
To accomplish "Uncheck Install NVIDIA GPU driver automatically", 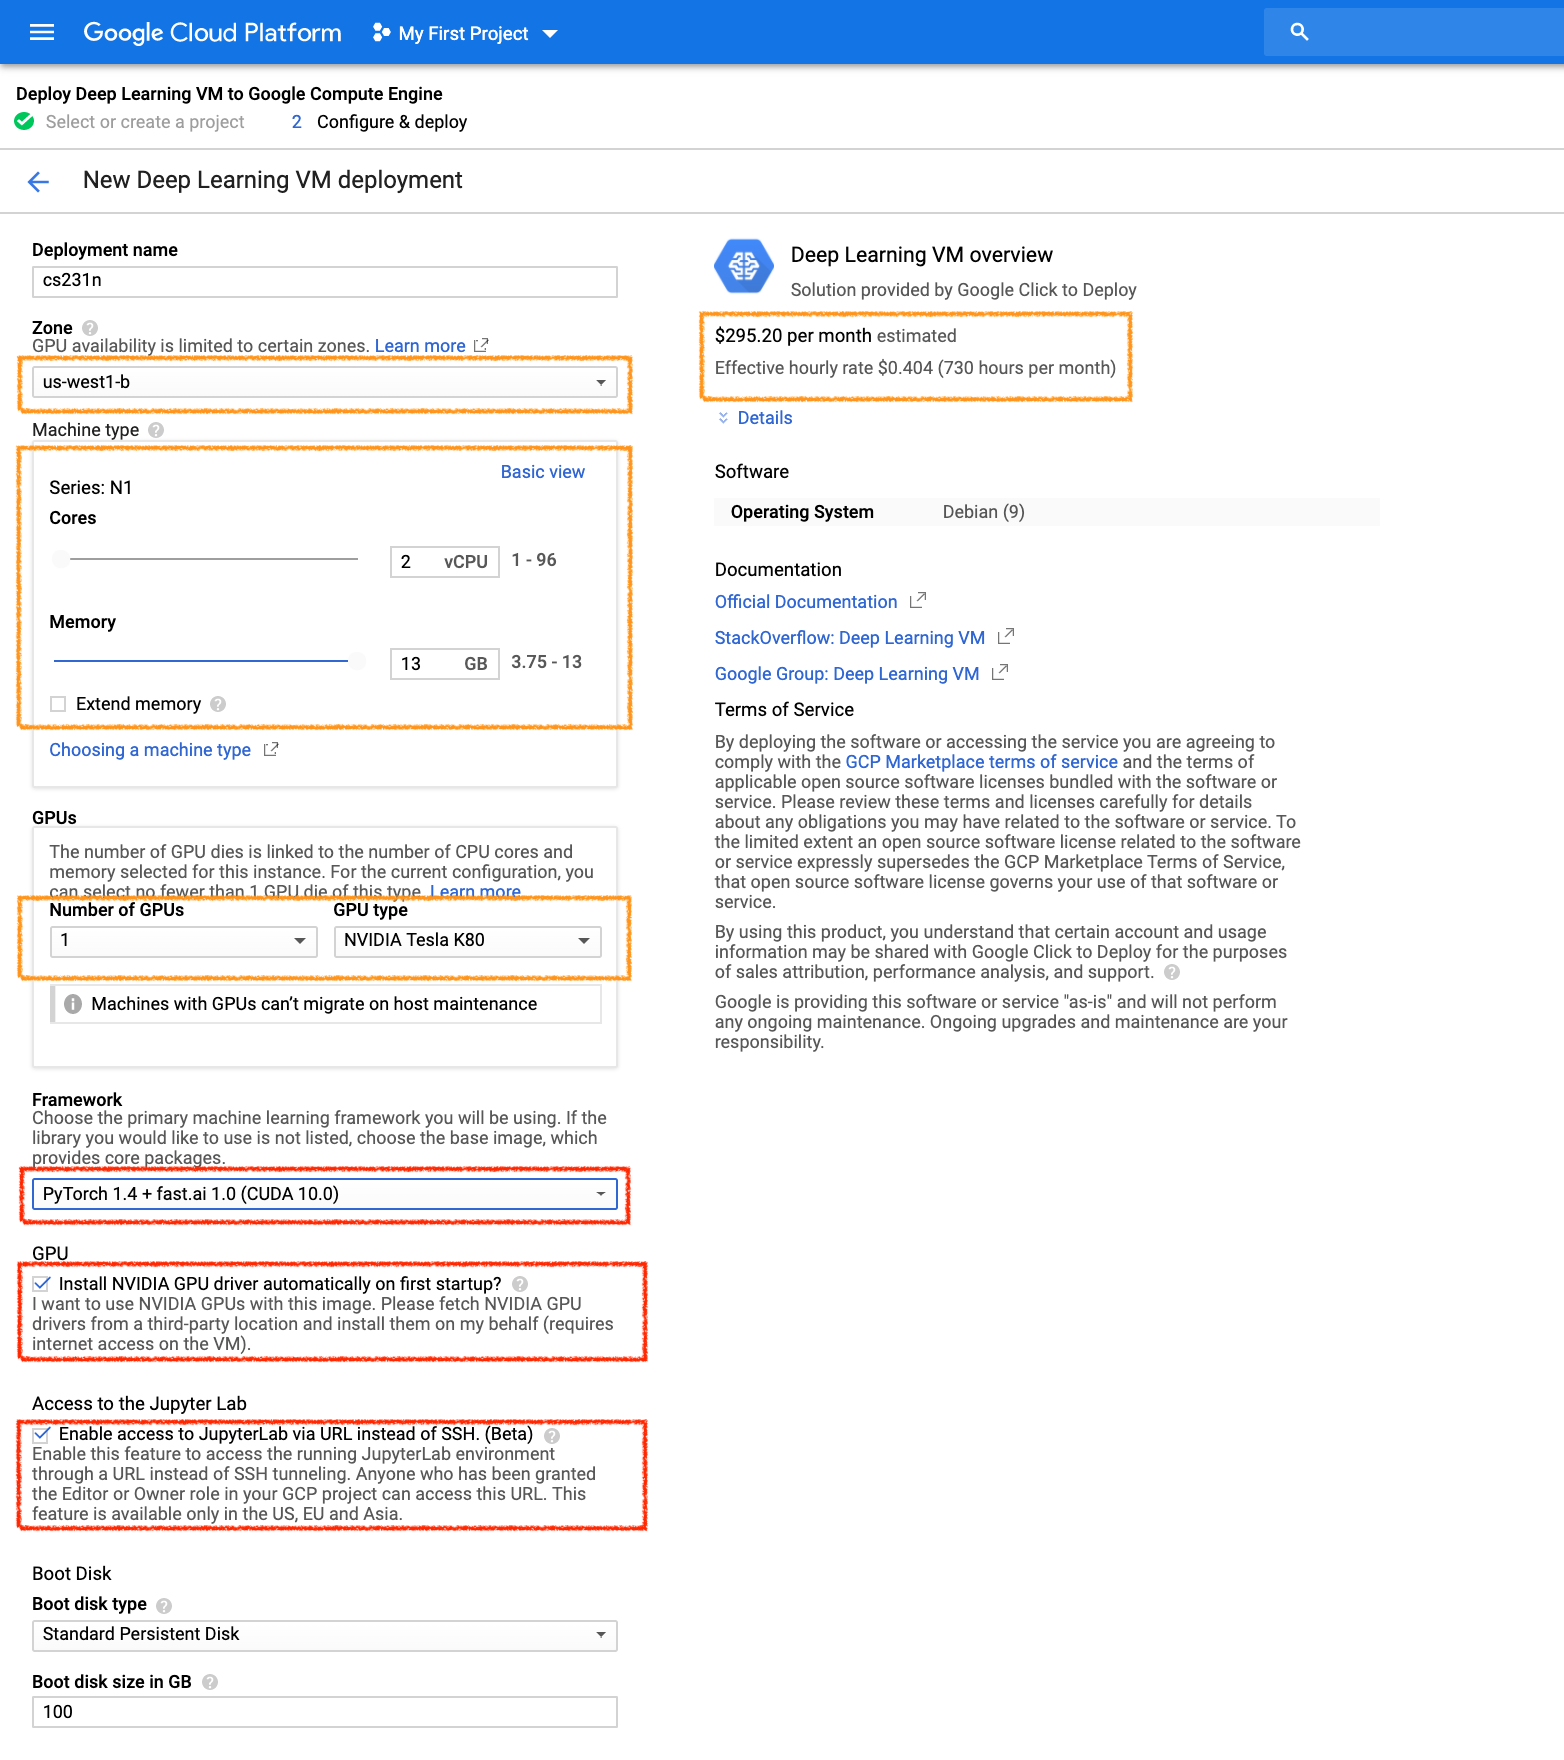I will click(41, 1284).
